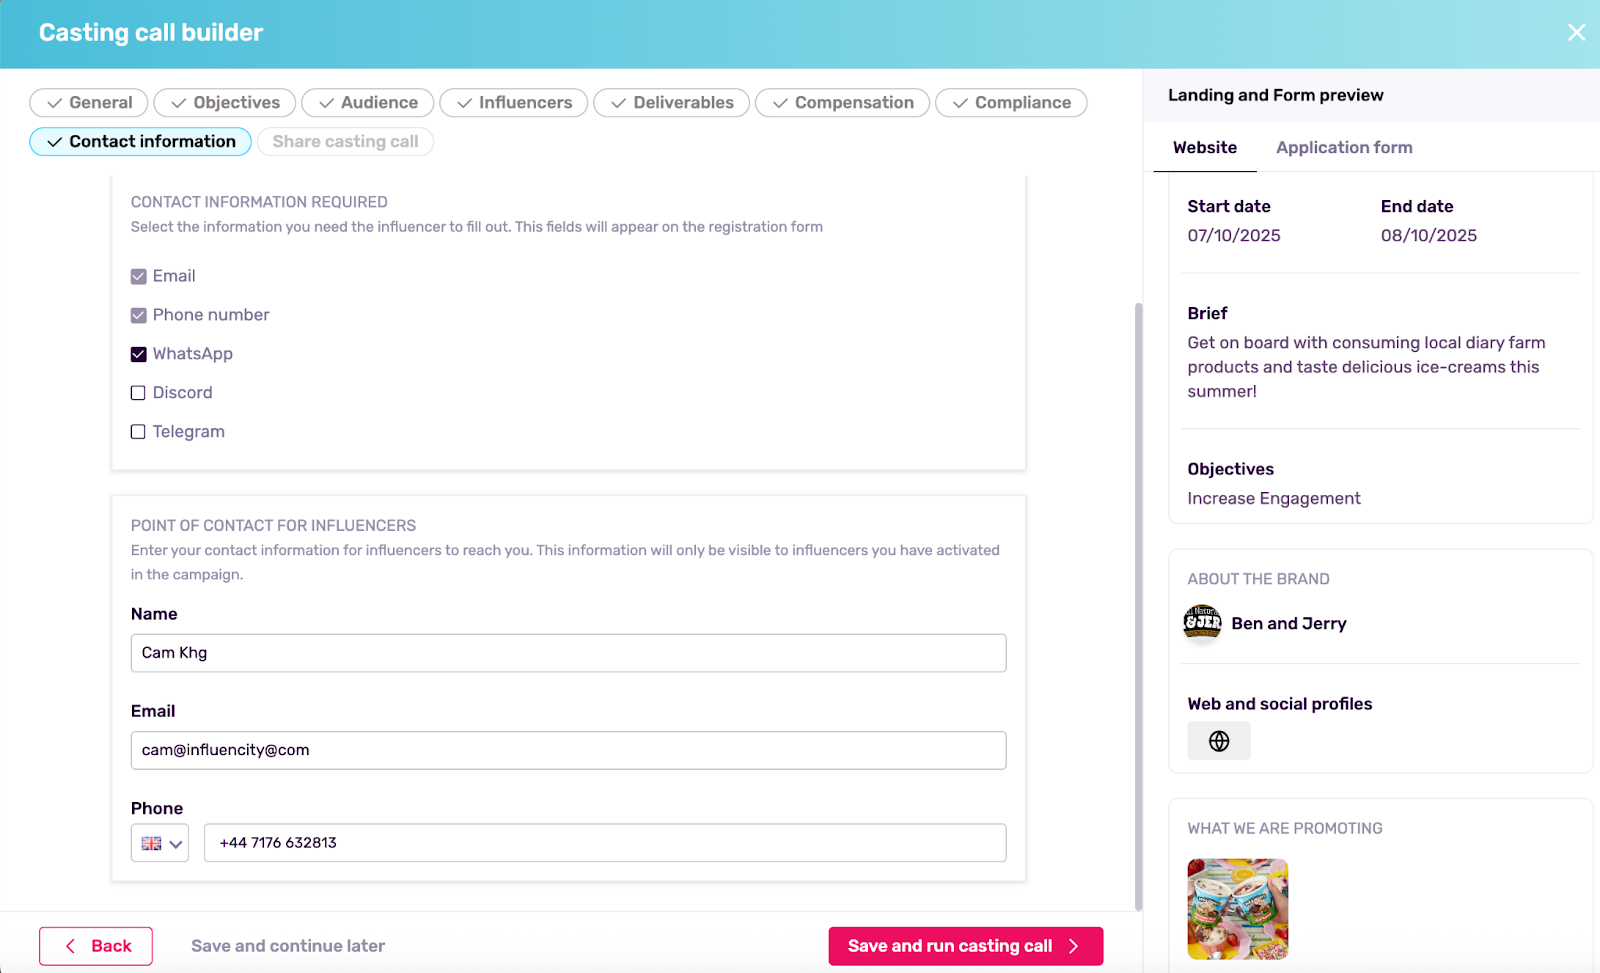Click the checkmark icon on General step
Screen dimensions: 1600x973
(x=55, y=103)
